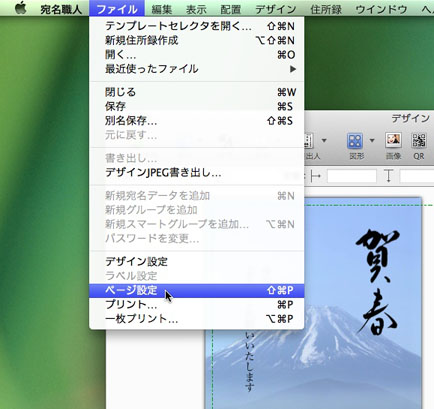This screenshot has height=409, width=434.
Task: Open the 差出人 dropdown arrow
Action: coord(324,140)
